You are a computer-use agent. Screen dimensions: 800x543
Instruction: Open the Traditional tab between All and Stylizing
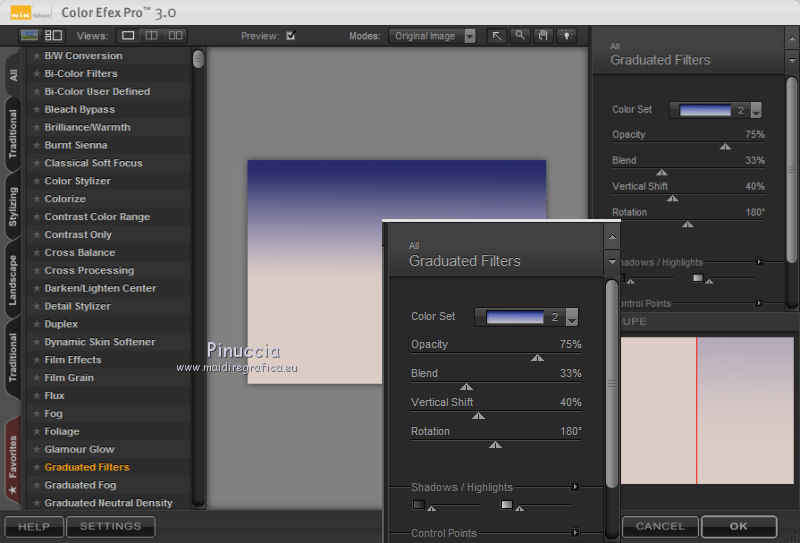pyautogui.click(x=13, y=134)
